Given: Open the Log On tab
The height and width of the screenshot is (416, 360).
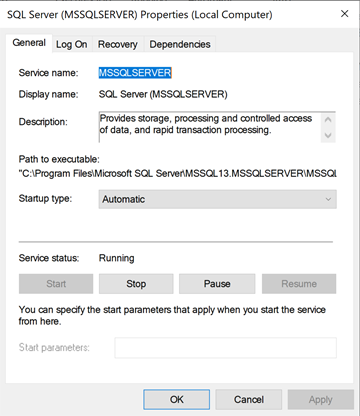Looking at the screenshot, I should click(72, 44).
